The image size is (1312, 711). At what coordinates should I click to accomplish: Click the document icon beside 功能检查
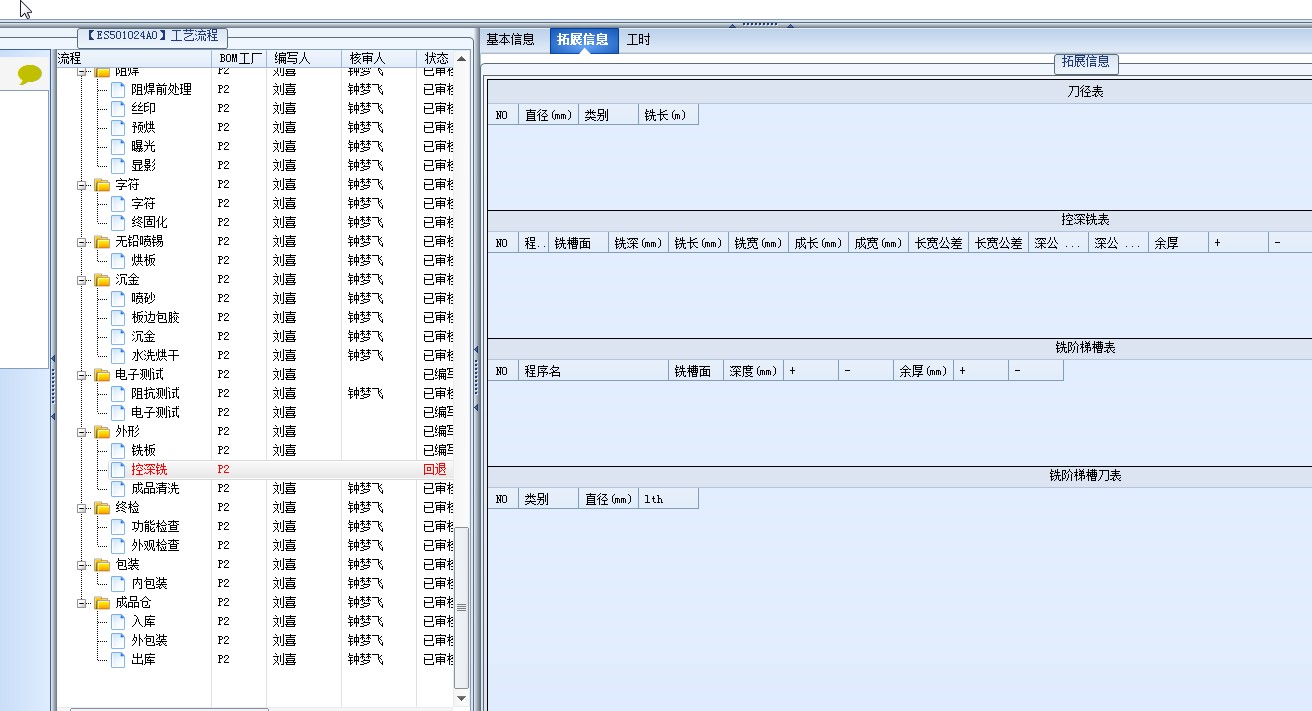point(118,526)
